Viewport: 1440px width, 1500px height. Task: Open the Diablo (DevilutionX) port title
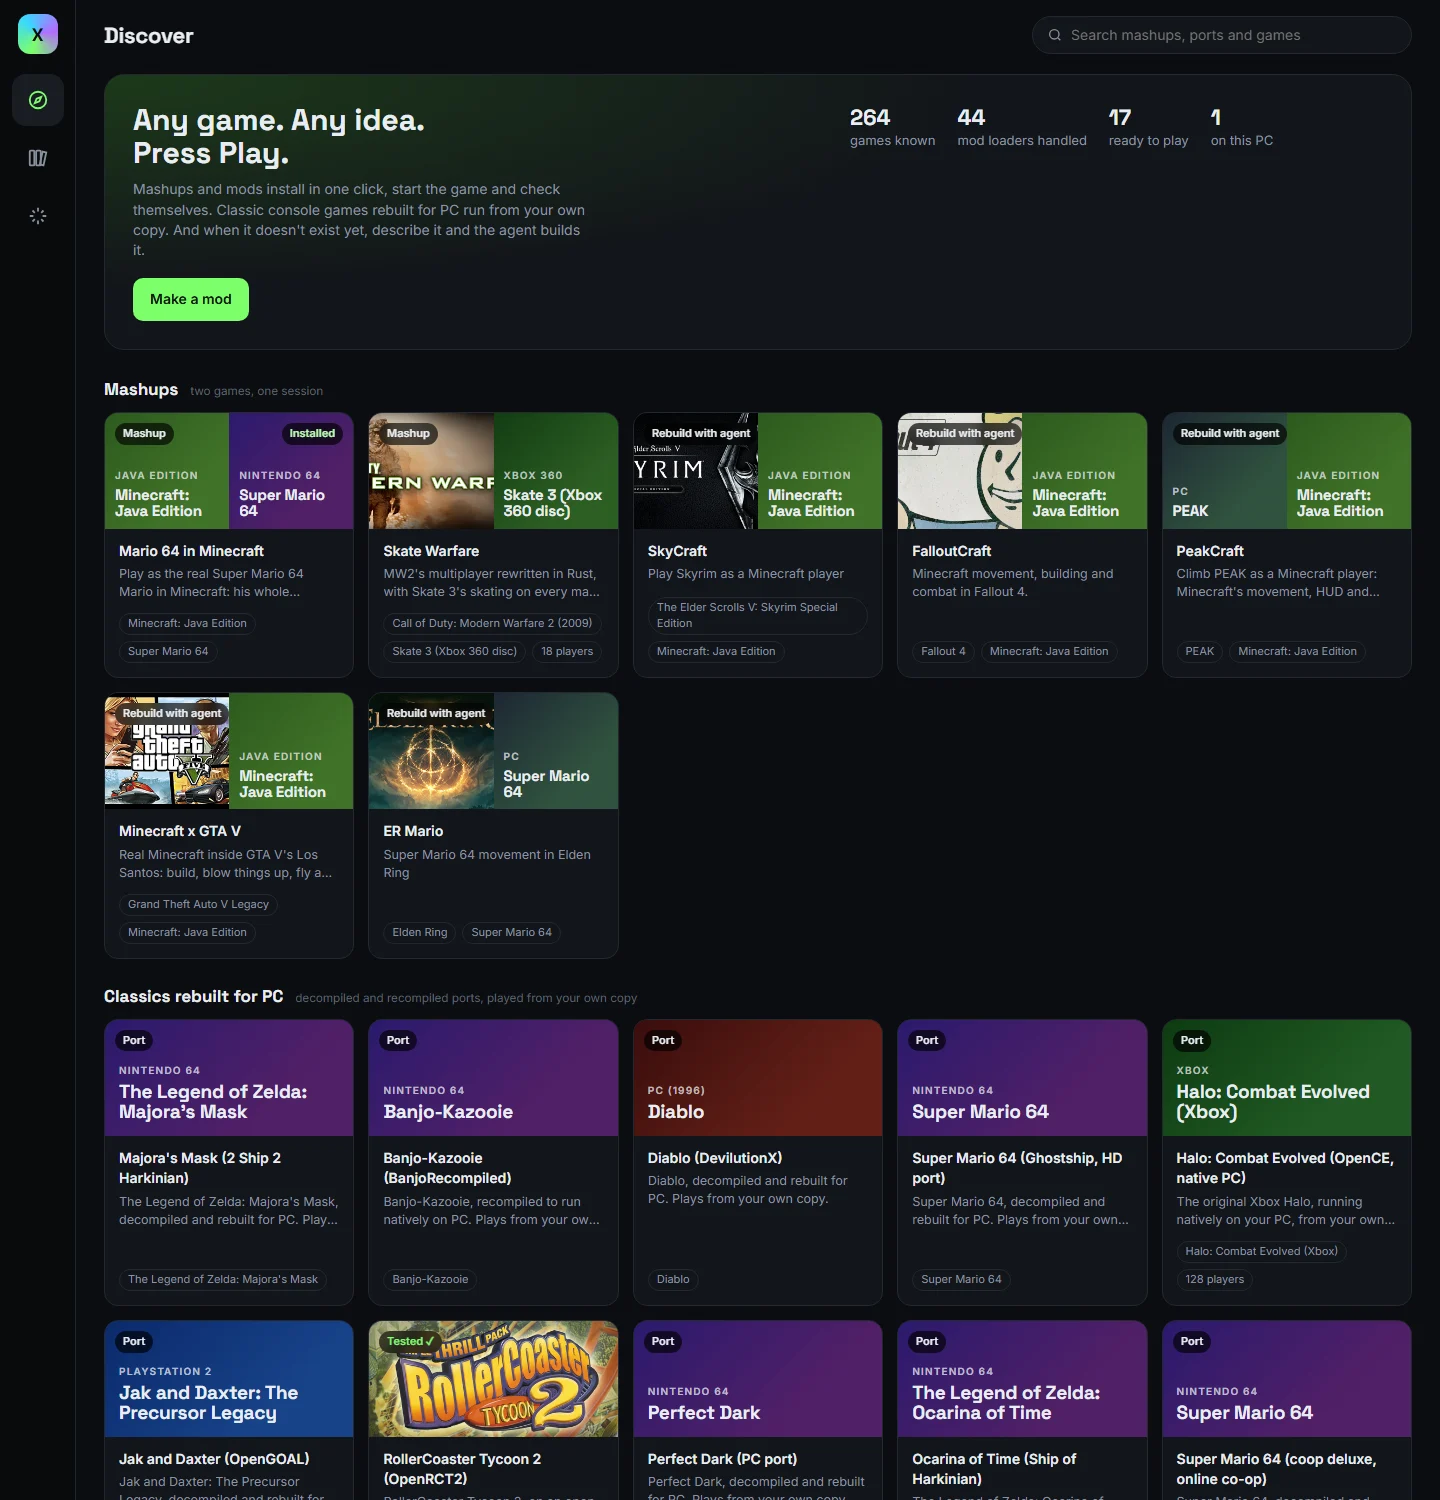[x=715, y=1158]
